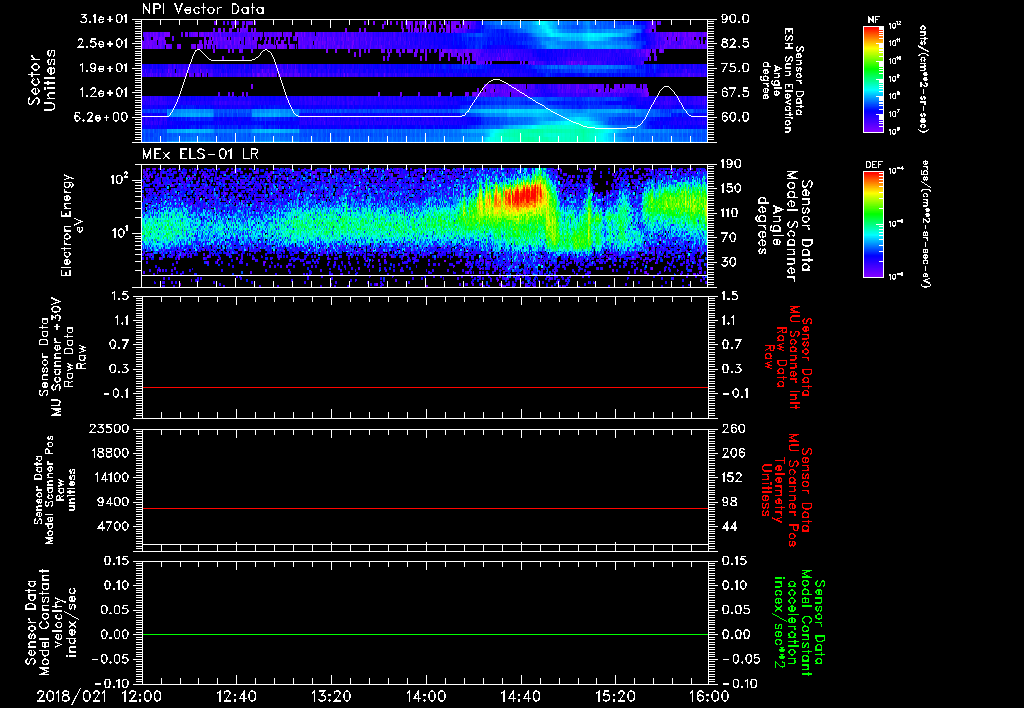Click the '9400' scanner position tick label
This screenshot has height=708, width=1024.
click(x=114, y=502)
